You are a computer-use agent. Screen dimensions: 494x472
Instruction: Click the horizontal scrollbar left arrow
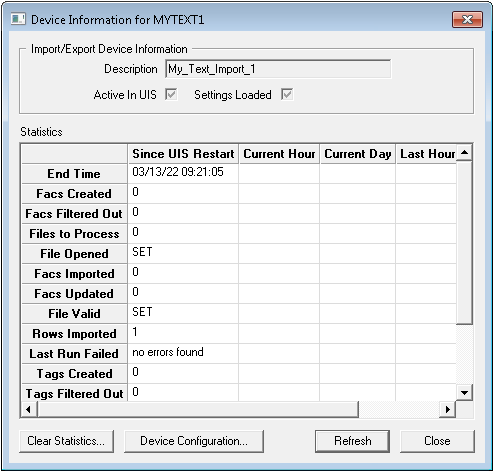pyautogui.click(x=29, y=409)
